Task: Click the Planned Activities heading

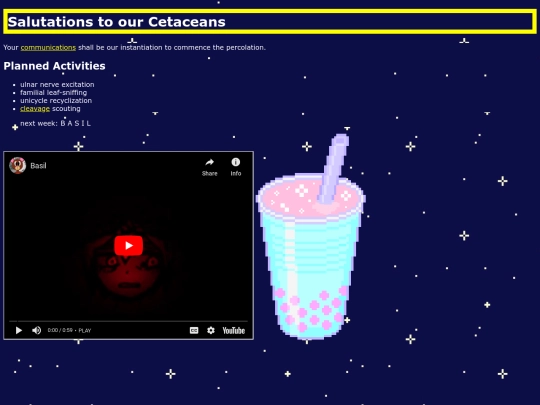Action: (x=54, y=66)
